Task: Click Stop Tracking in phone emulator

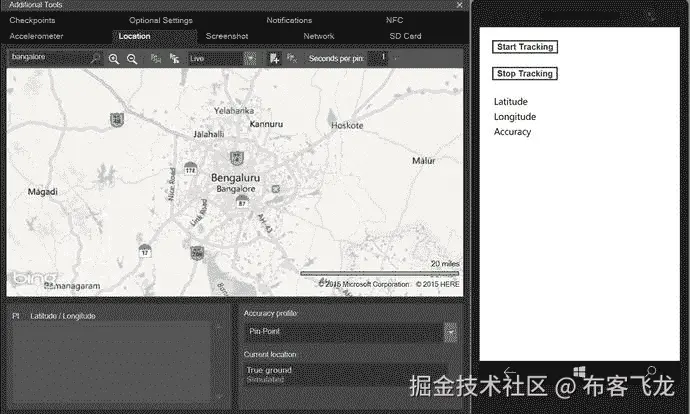Action: [x=525, y=73]
